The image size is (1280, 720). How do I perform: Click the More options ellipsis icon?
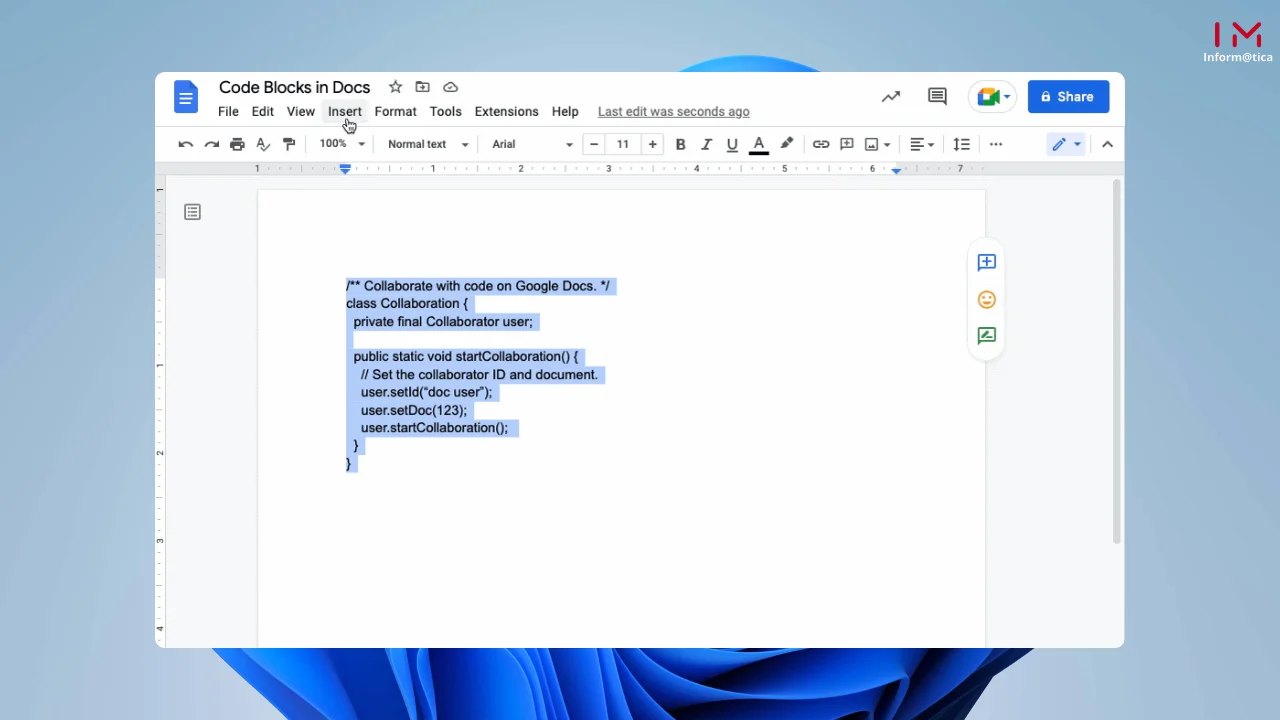point(996,144)
